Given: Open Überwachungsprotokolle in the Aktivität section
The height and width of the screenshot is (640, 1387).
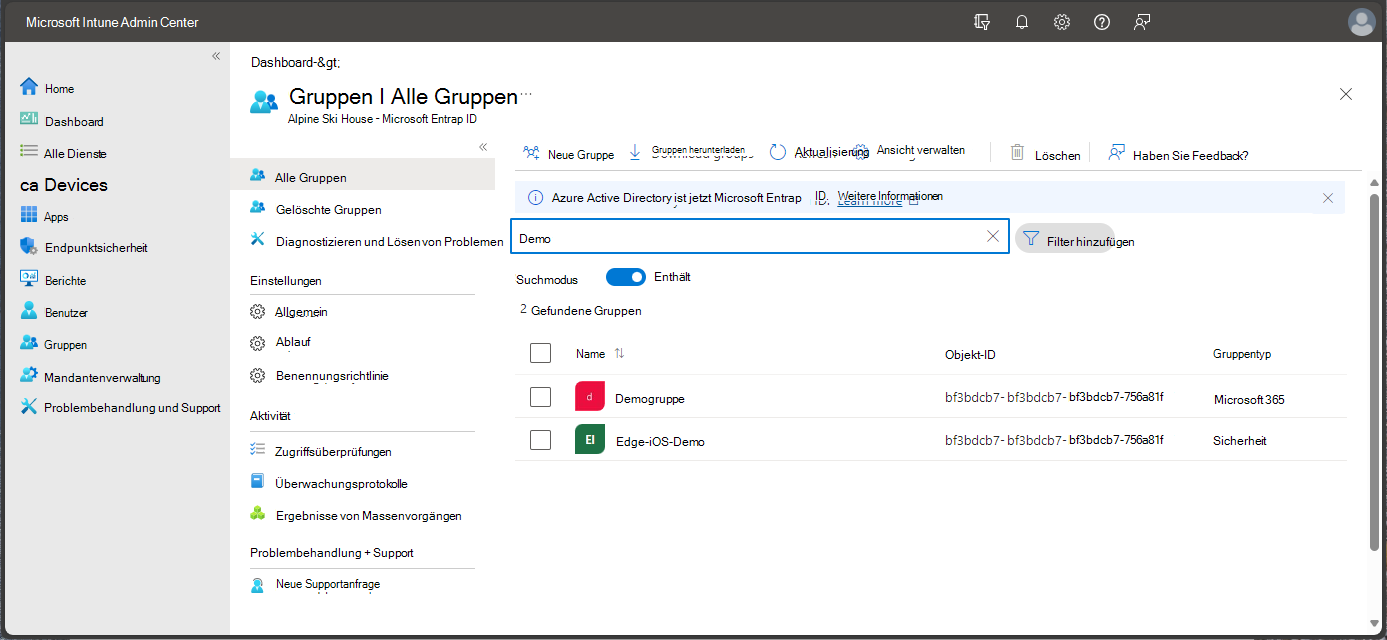Looking at the screenshot, I should (341, 484).
